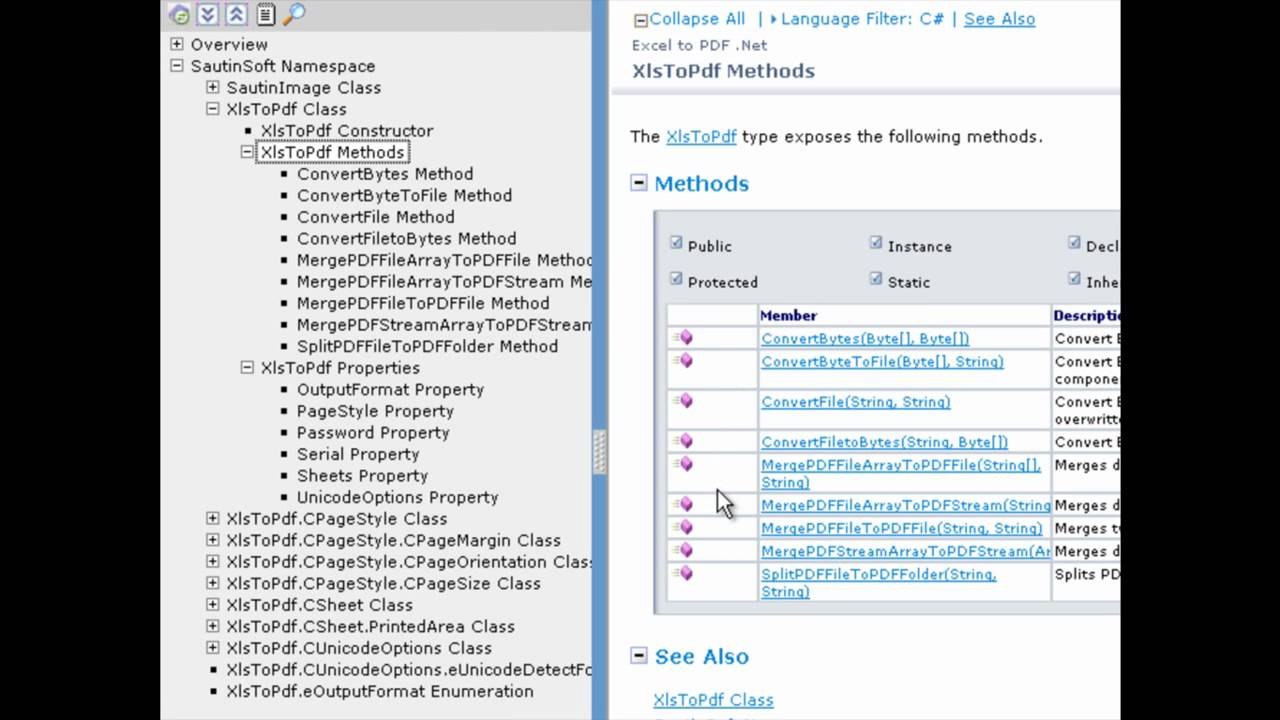1280x720 pixels.
Task: Toggle the Inherited checkbox in the filter row
Action: click(1074, 279)
